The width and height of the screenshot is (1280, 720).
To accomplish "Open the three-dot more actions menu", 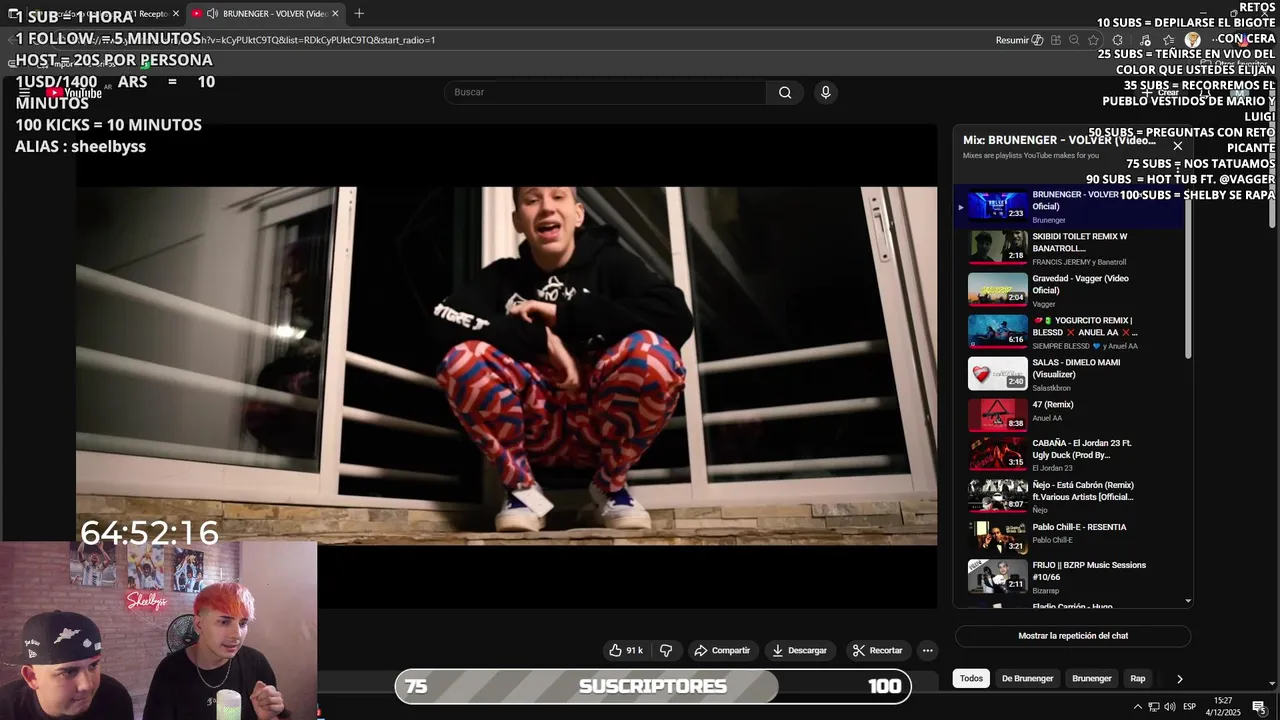I will 927,650.
